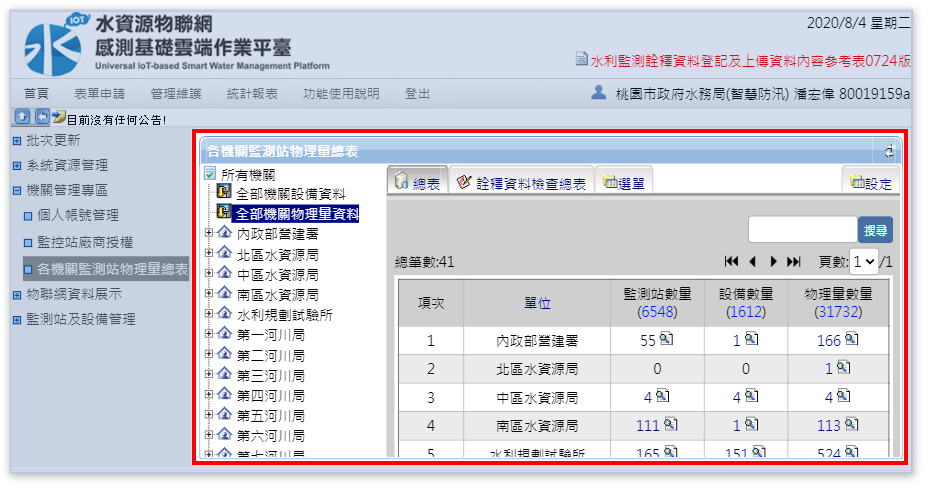Select 第五河川局 in tree
Image resolution: width=929 pixels, height=488 pixels.
click(x=271, y=416)
